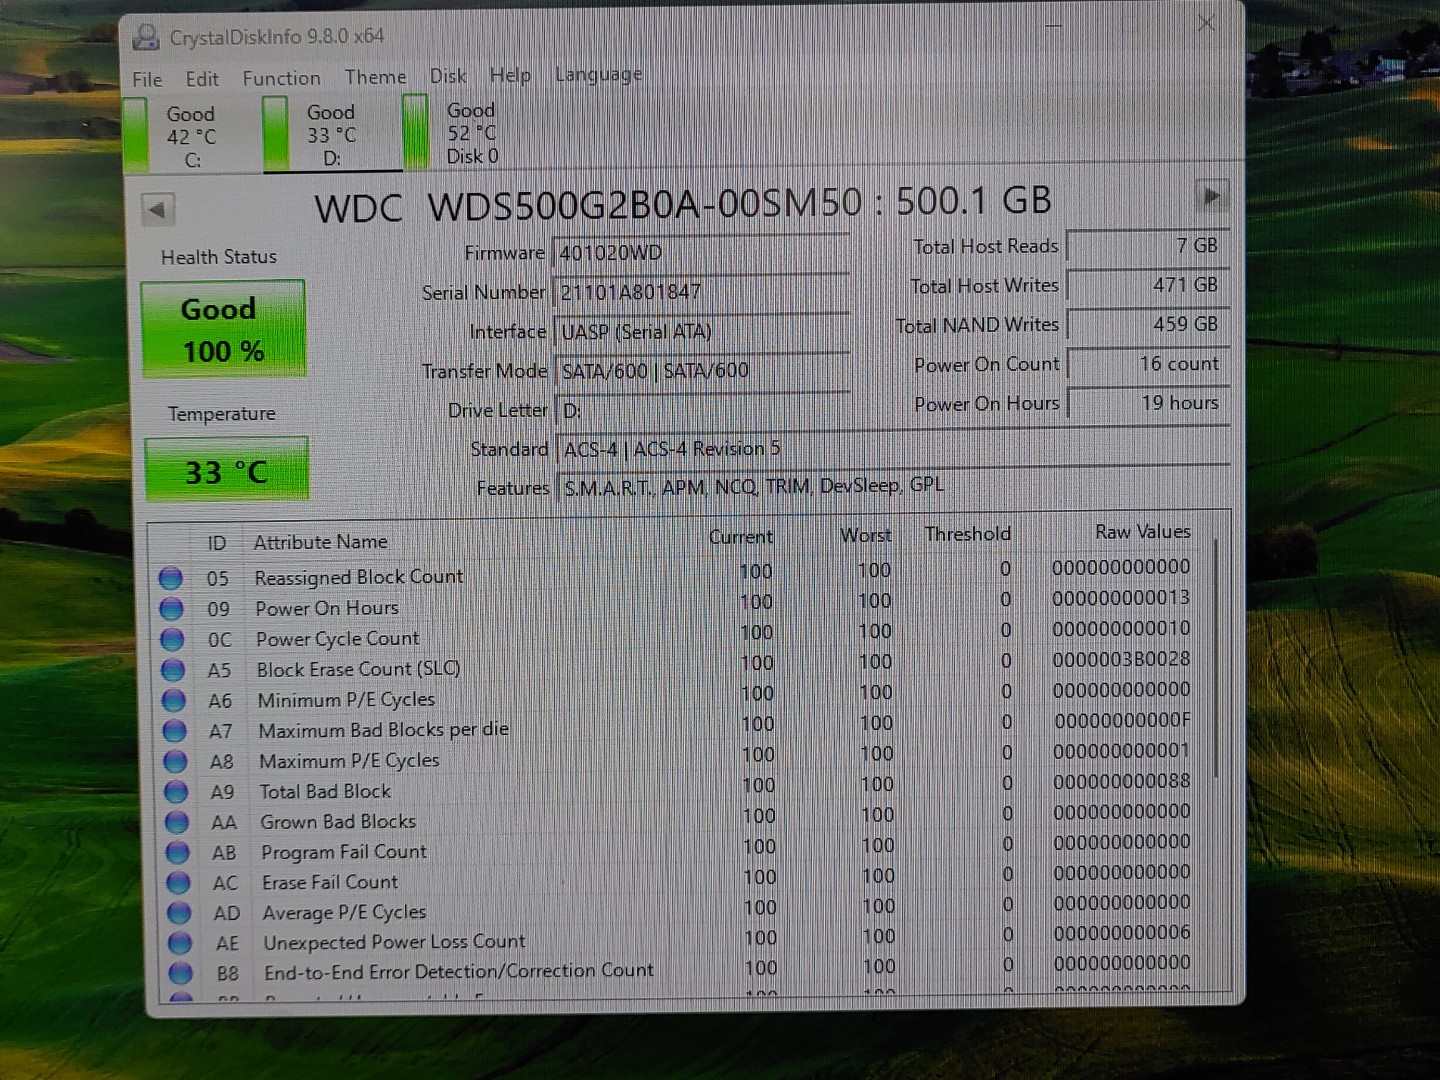Screen dimensions: 1440x1080
Task: Click the Total Host Reads value 7 GB
Action: (1147, 246)
